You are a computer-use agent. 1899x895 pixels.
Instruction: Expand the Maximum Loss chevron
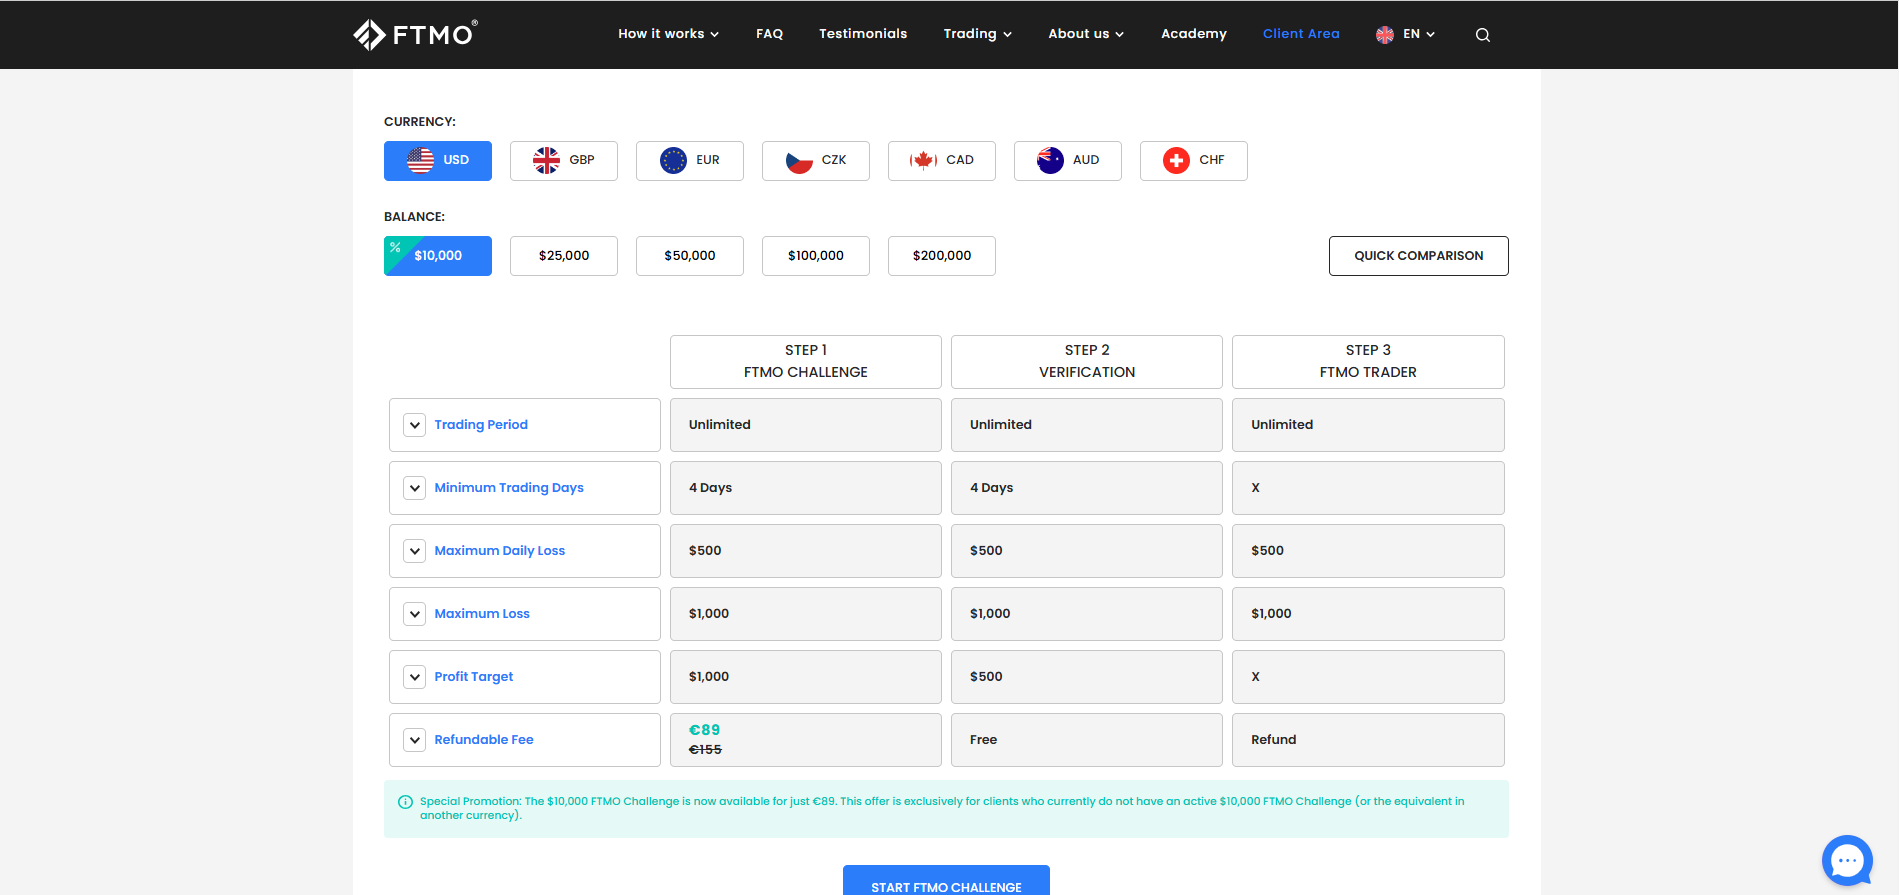pos(415,614)
